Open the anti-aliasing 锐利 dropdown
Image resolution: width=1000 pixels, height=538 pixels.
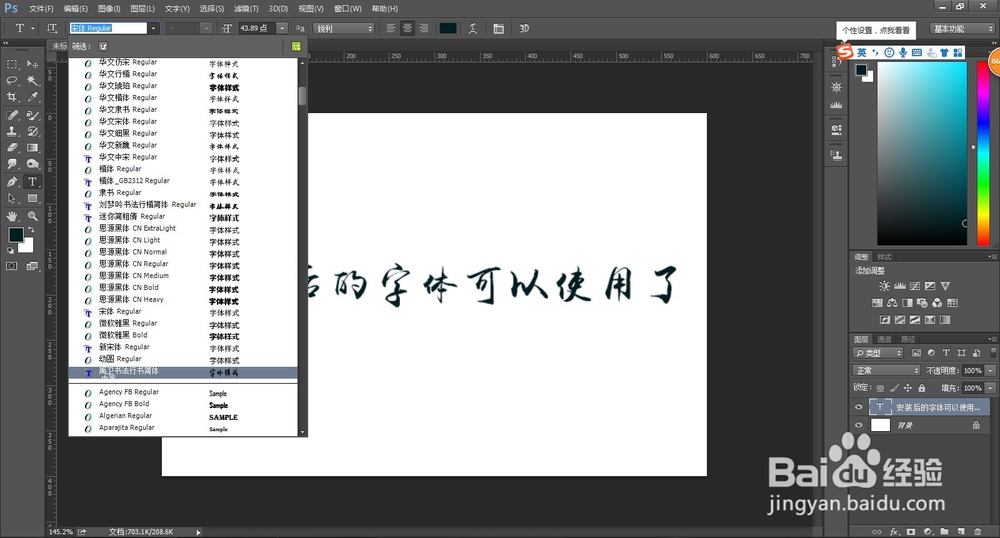coord(344,28)
